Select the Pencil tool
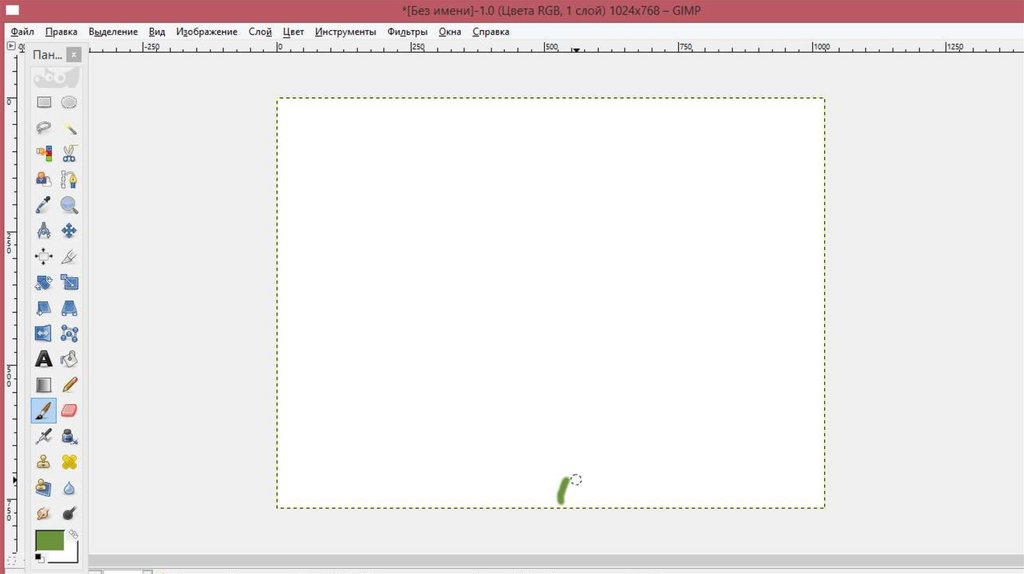 pyautogui.click(x=69, y=385)
